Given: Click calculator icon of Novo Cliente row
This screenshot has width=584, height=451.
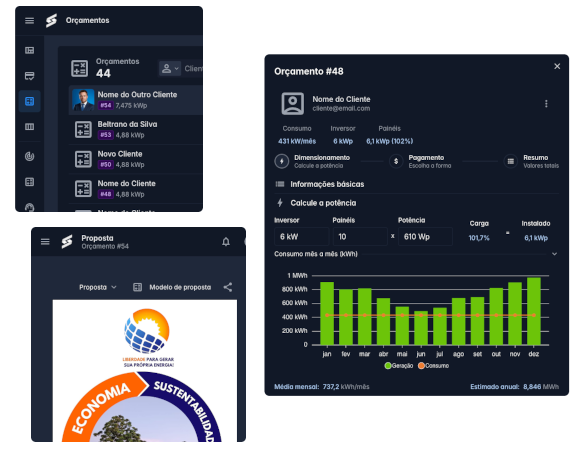Looking at the screenshot, I should point(83,159).
